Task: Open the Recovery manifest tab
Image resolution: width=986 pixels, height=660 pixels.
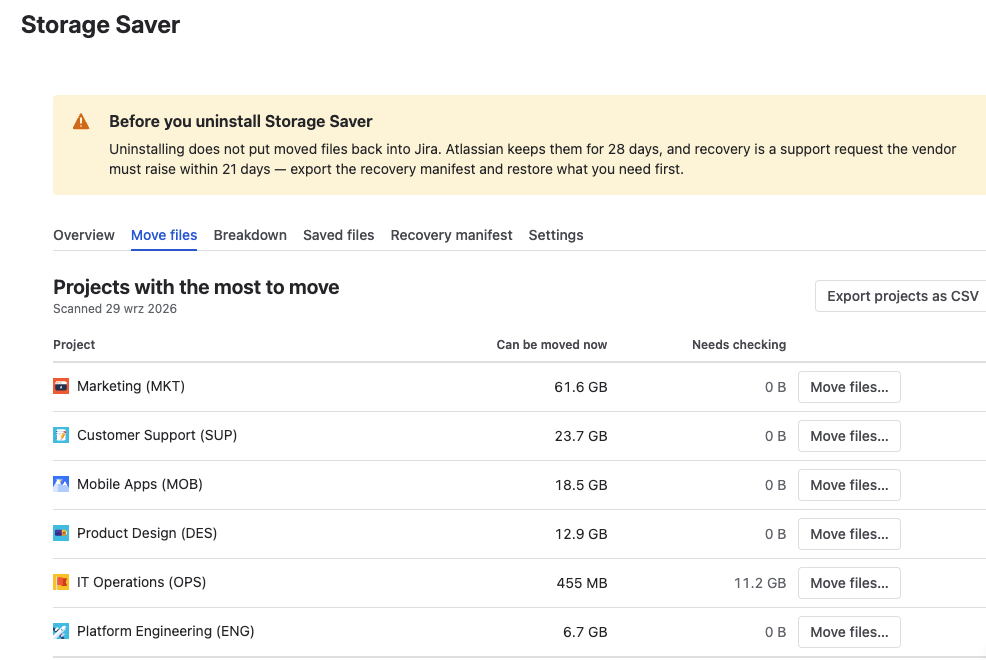Action: coord(451,235)
